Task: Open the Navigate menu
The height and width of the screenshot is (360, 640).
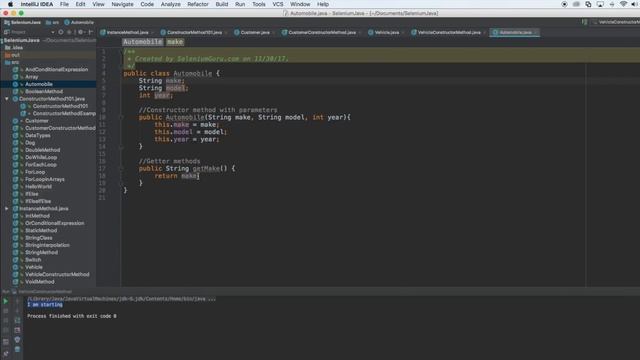Action: [122, 4]
